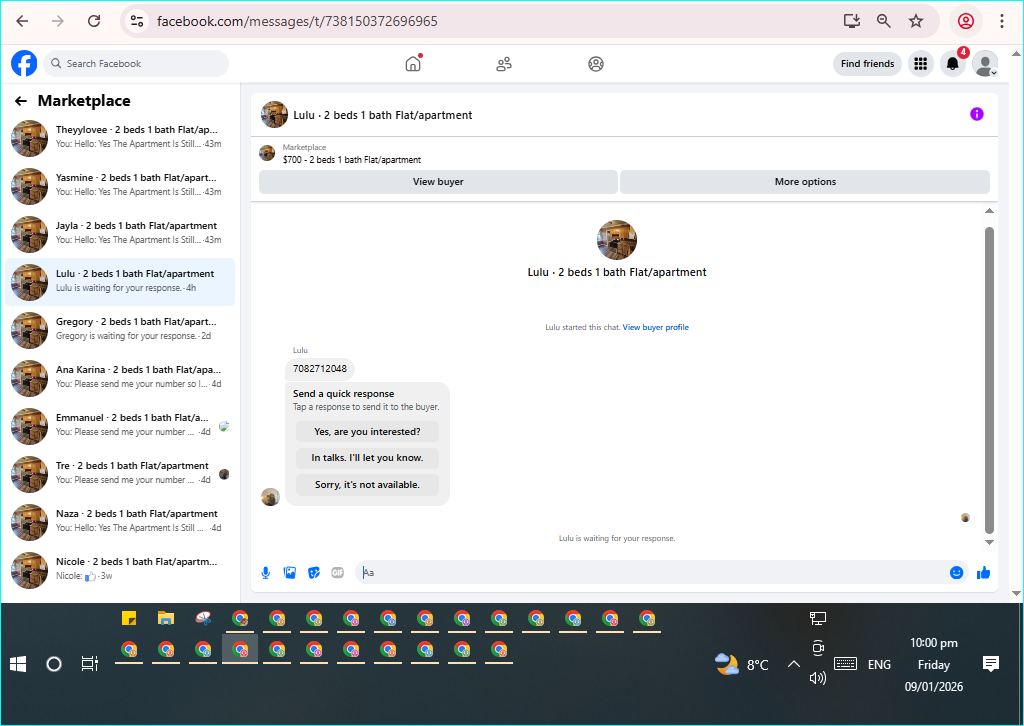Open the volume speaker icon in tray
Screen dimensions: 1024x726
(x=818, y=678)
